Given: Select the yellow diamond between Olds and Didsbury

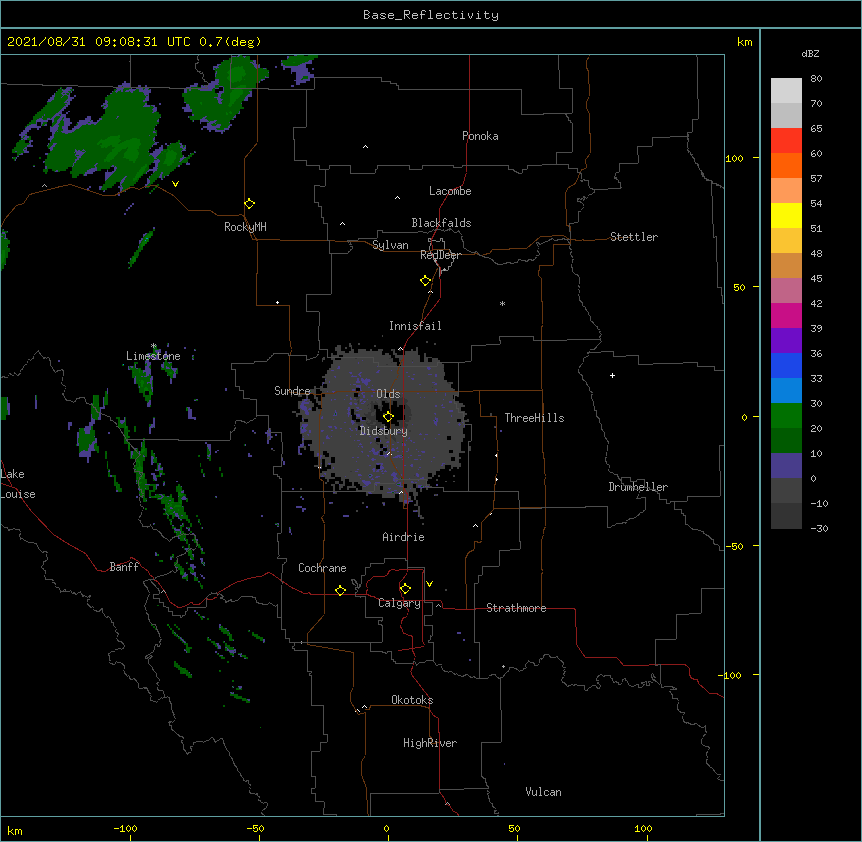Looking at the screenshot, I should 388,417.
